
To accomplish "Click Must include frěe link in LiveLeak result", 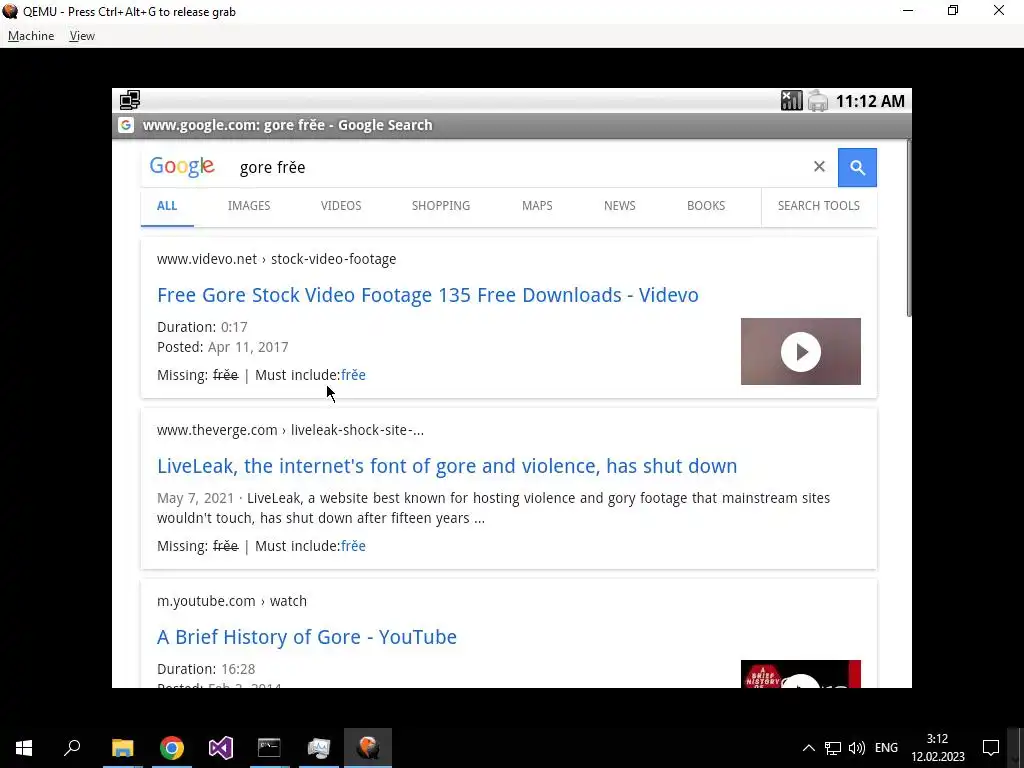I will (353, 546).
